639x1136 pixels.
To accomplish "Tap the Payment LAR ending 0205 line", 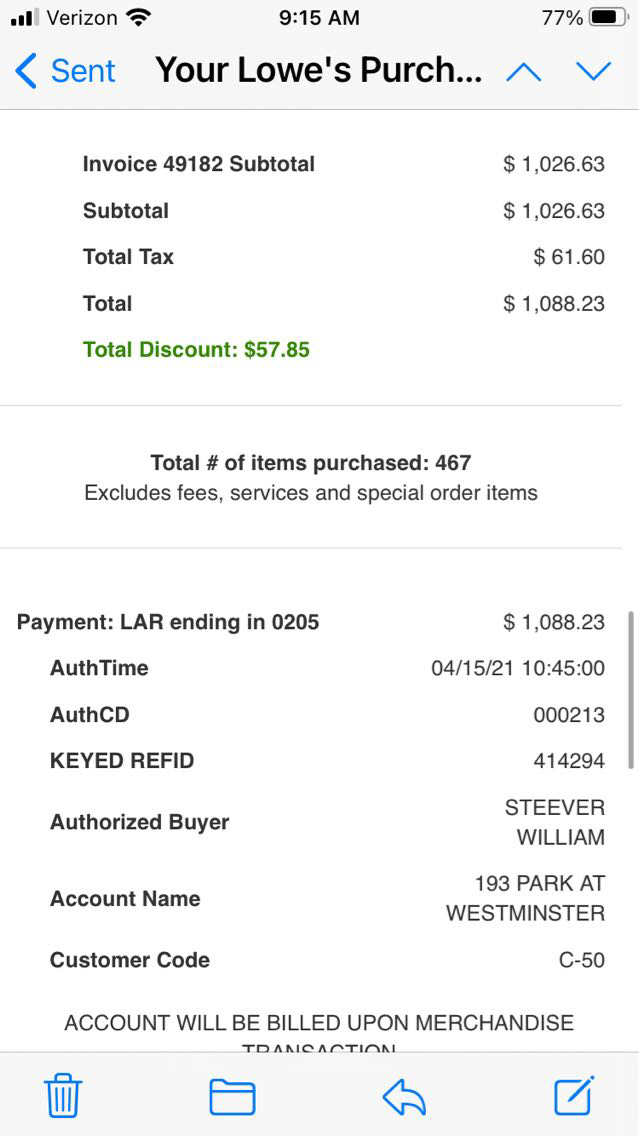I will [168, 622].
